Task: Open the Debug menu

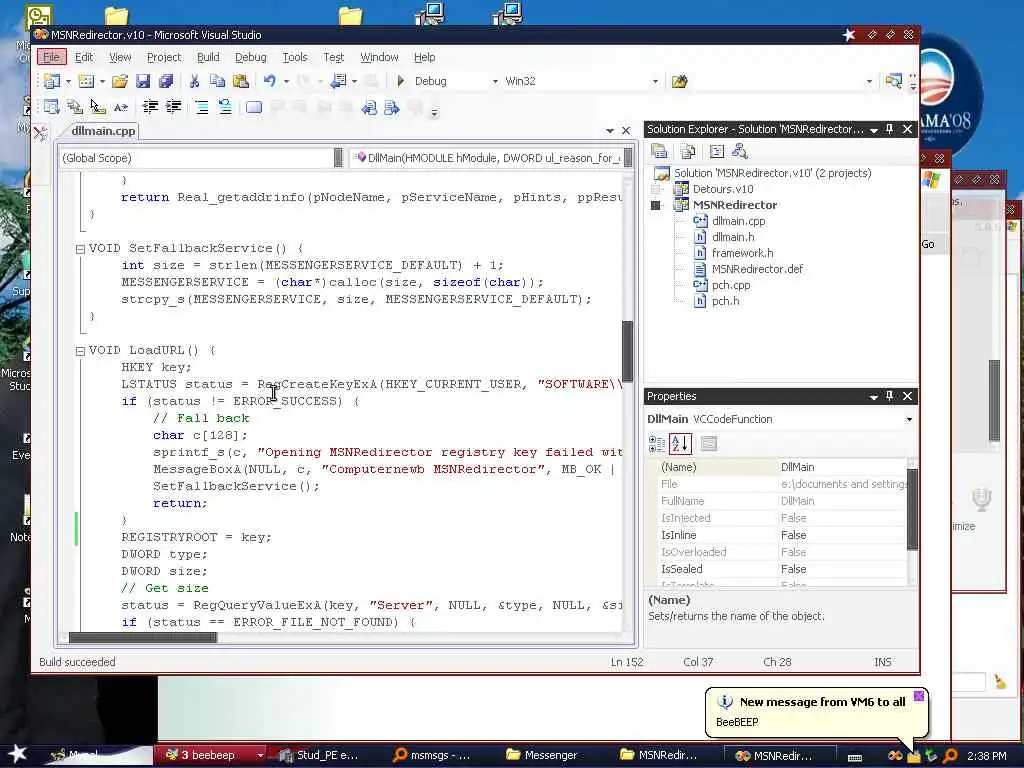Action: click(x=251, y=57)
